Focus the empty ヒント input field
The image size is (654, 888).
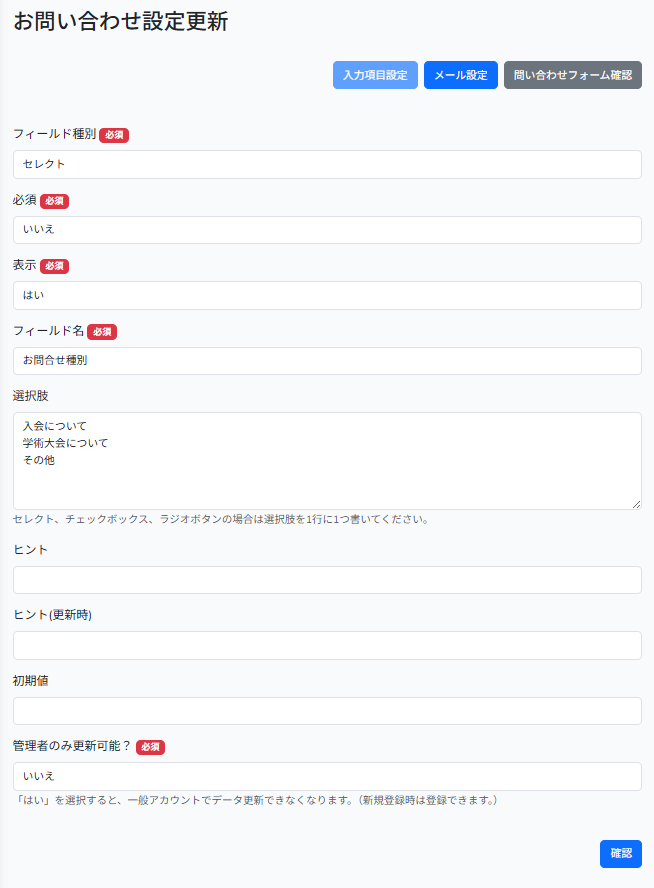pyautogui.click(x=327, y=580)
